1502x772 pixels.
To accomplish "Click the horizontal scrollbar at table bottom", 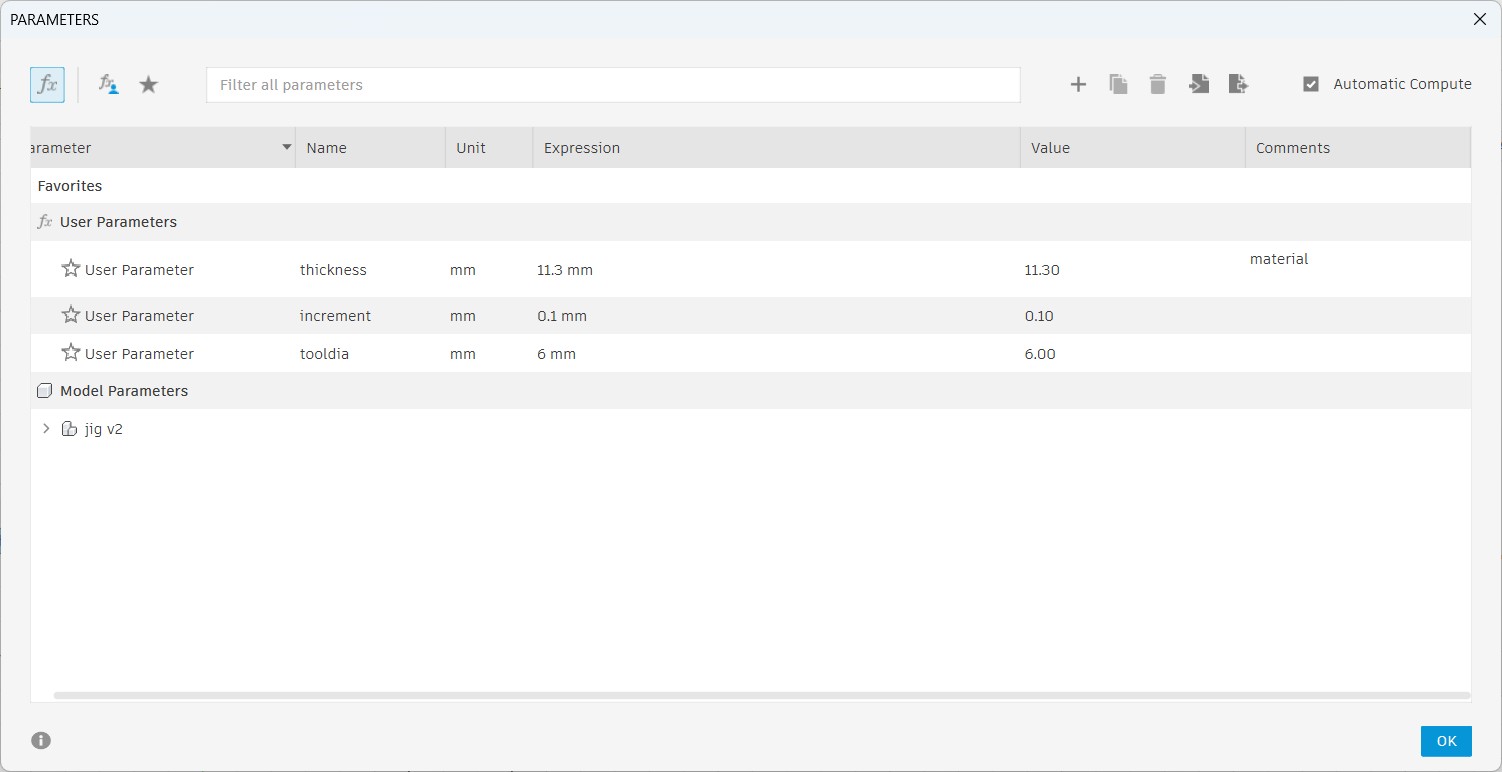I will [x=762, y=695].
